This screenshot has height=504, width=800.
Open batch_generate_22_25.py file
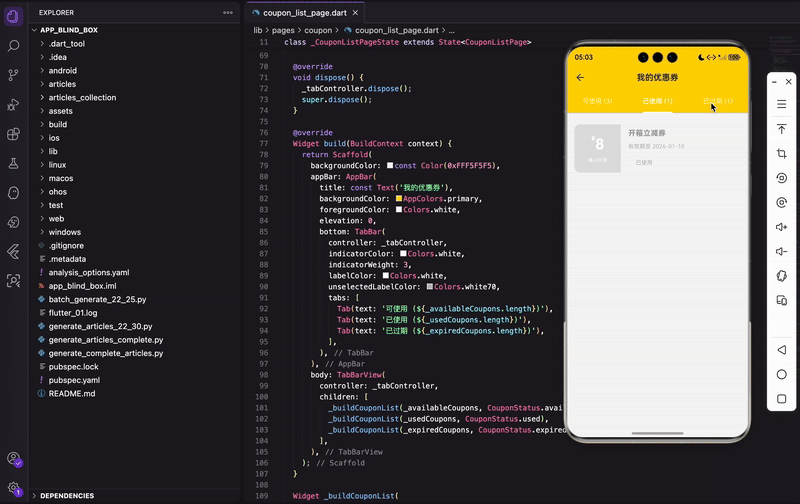97,299
